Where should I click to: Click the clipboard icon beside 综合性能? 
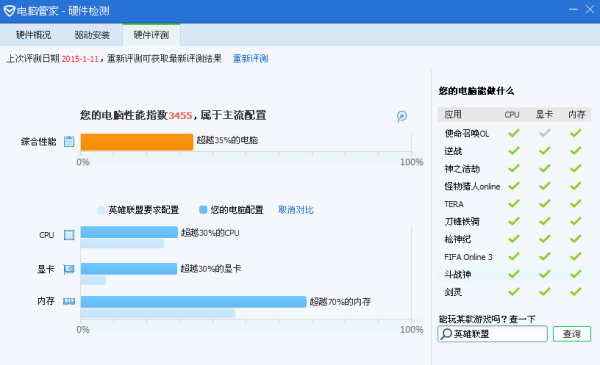[69, 141]
